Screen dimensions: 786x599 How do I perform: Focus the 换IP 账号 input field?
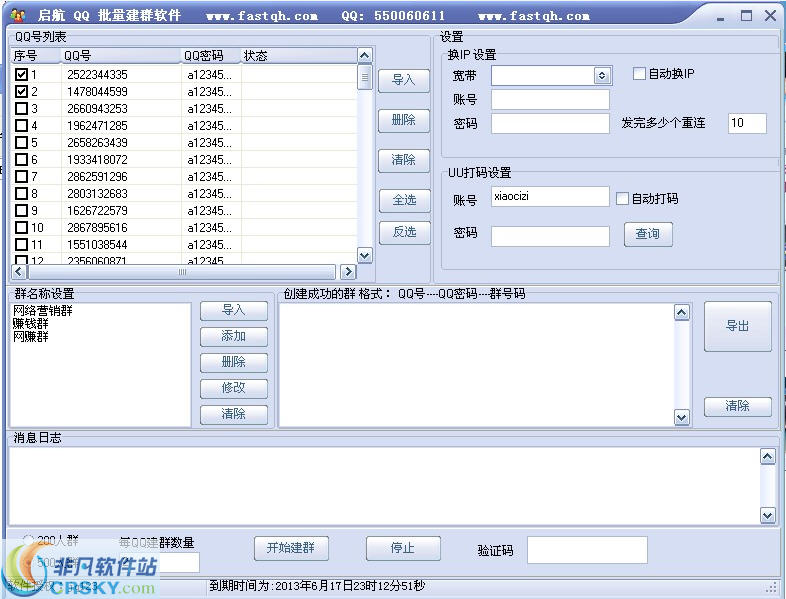[550, 100]
